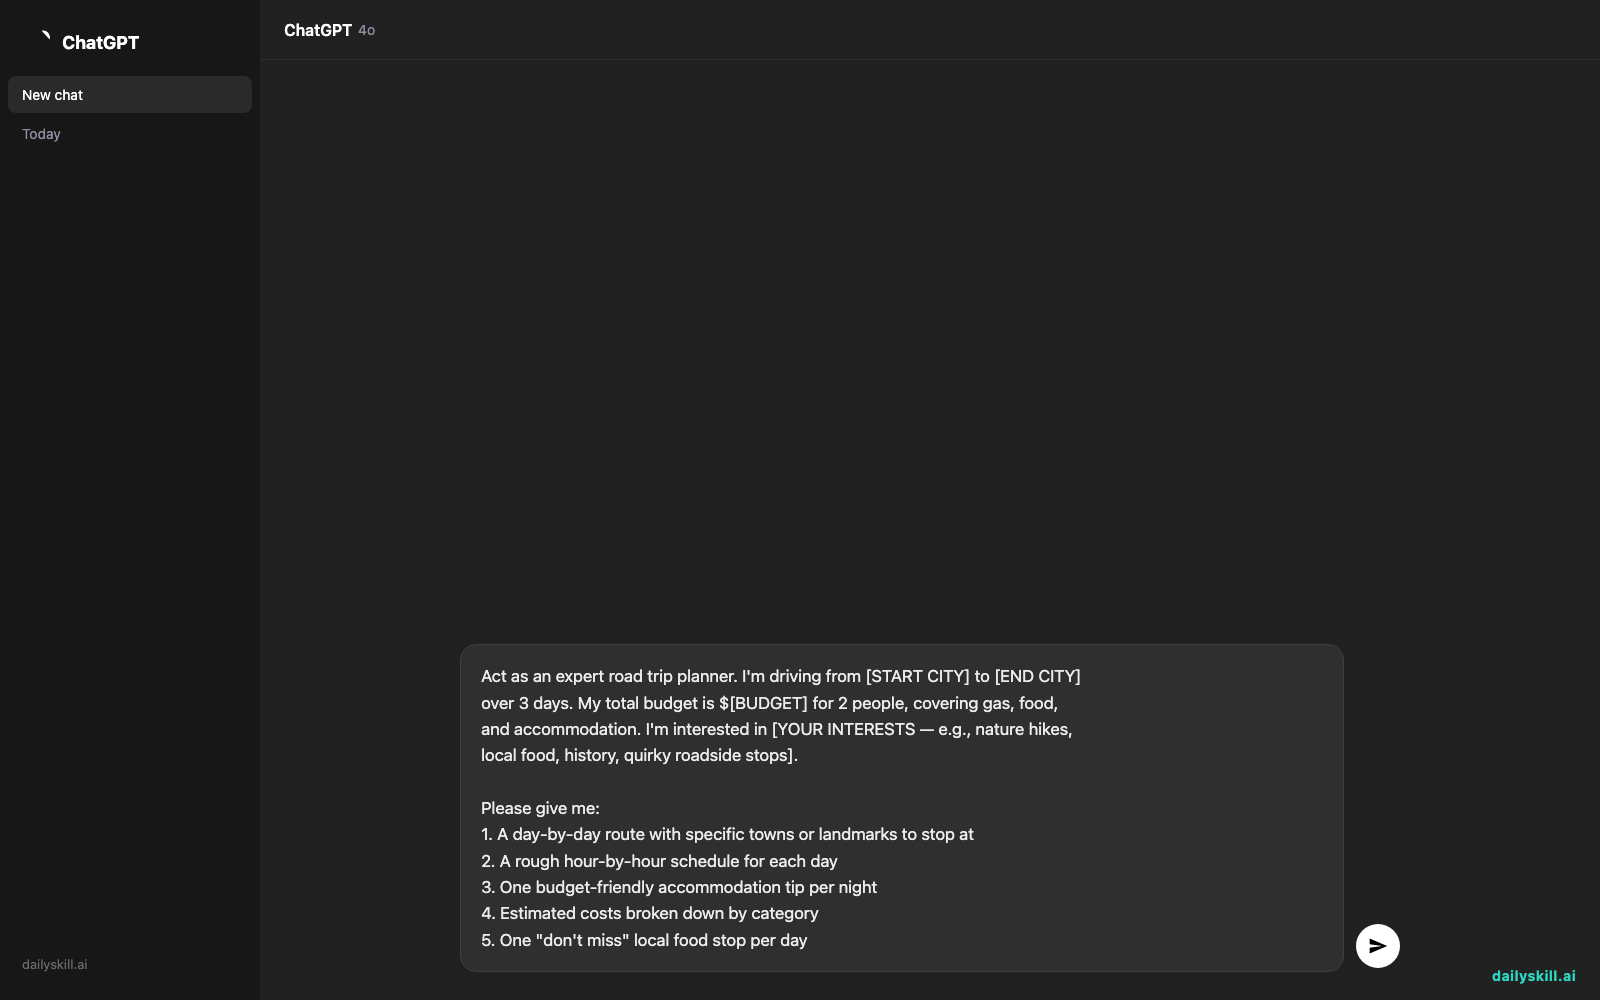
Task: Click the '$[BUDGET]' placeholder in prompt
Action: (763, 703)
